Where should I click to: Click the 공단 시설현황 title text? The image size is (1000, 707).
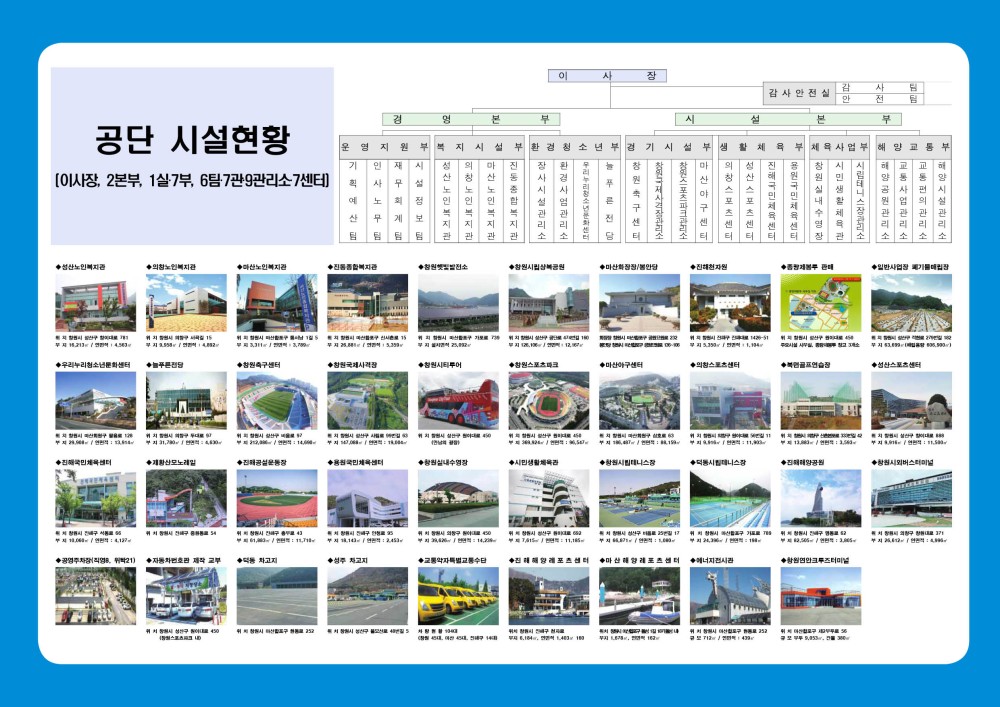click(193, 140)
